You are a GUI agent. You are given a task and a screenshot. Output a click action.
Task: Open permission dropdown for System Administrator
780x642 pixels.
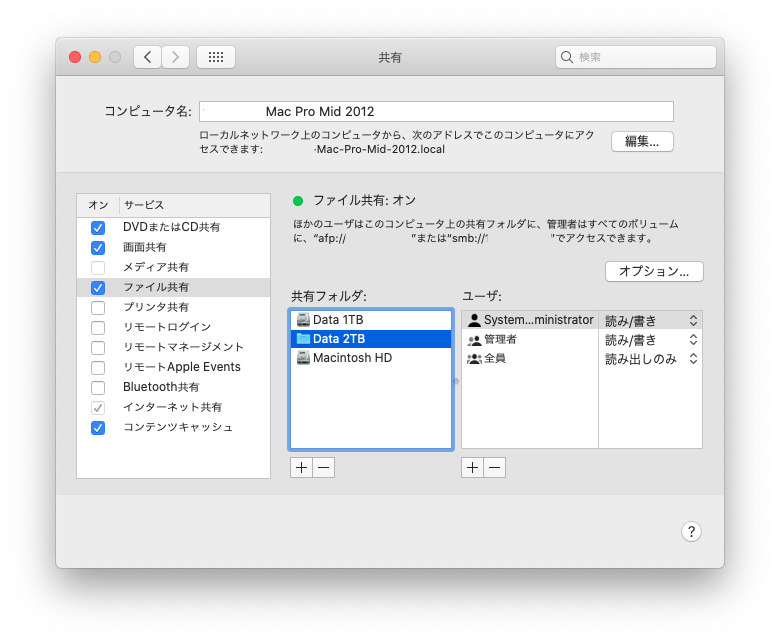(650, 321)
